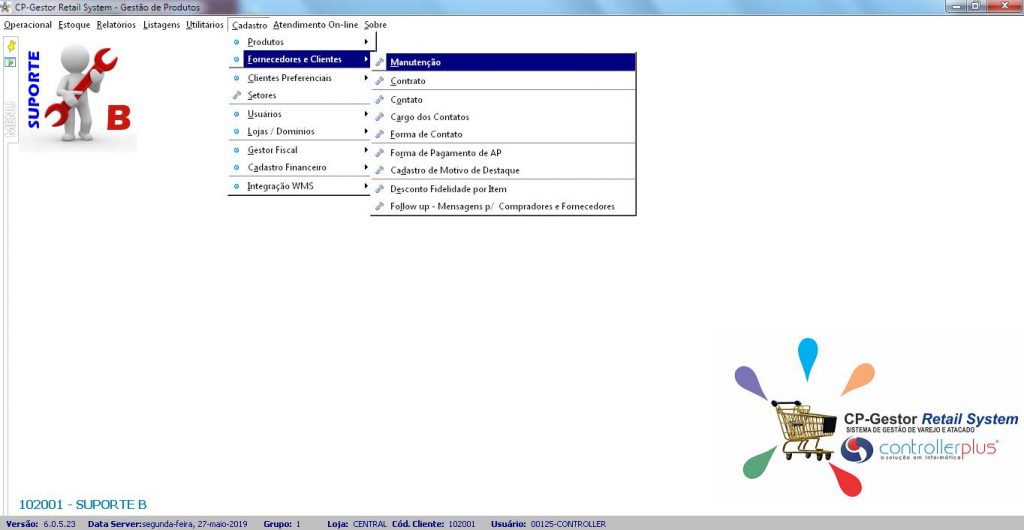This screenshot has width=1024, height=530.
Task: Select Fornecedores e Clientes entry
Action: (x=302, y=59)
